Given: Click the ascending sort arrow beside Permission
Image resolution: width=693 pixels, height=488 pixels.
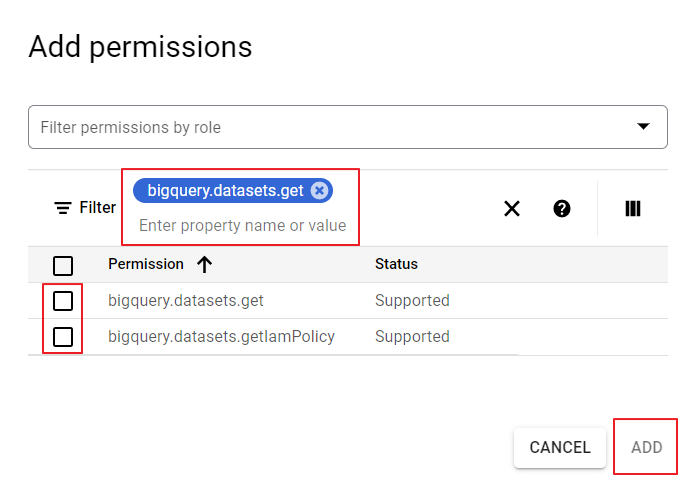Looking at the screenshot, I should pos(205,265).
